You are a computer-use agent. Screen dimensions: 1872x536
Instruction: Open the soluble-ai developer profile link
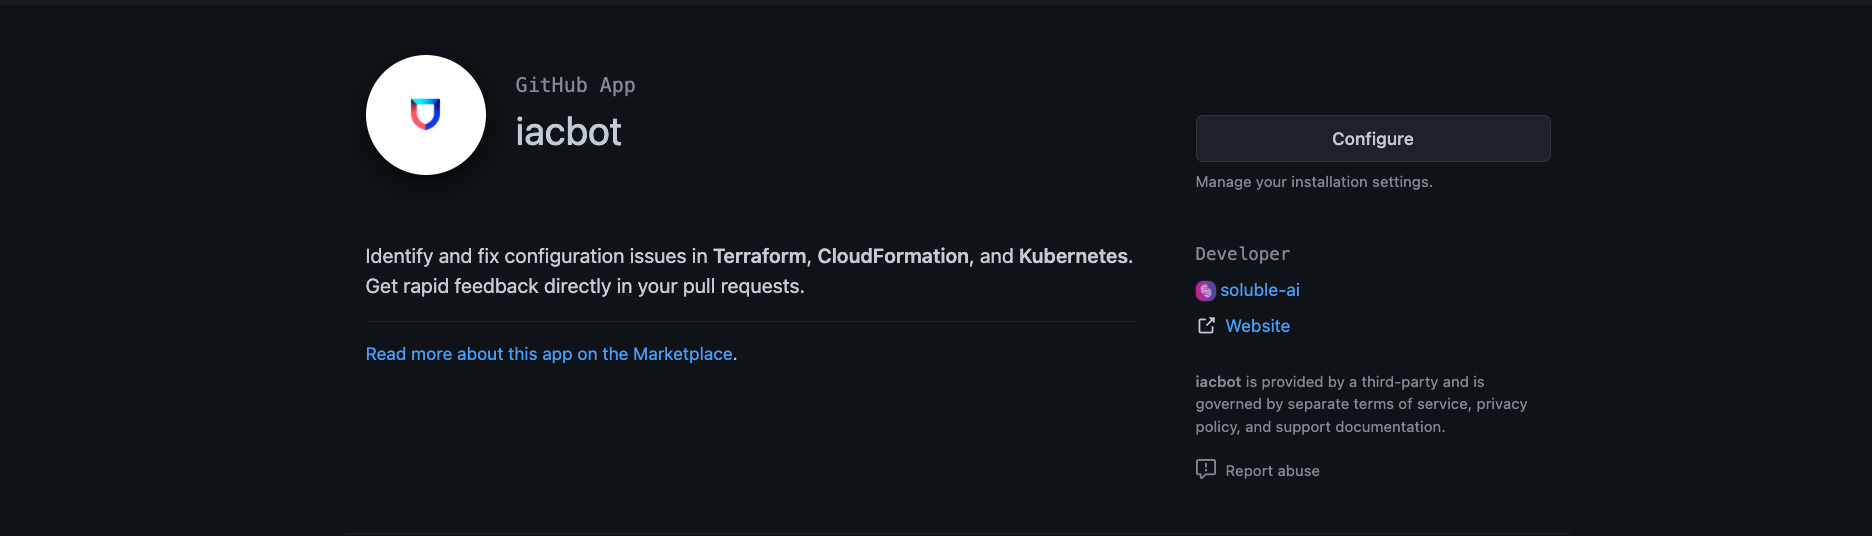click(x=1259, y=290)
